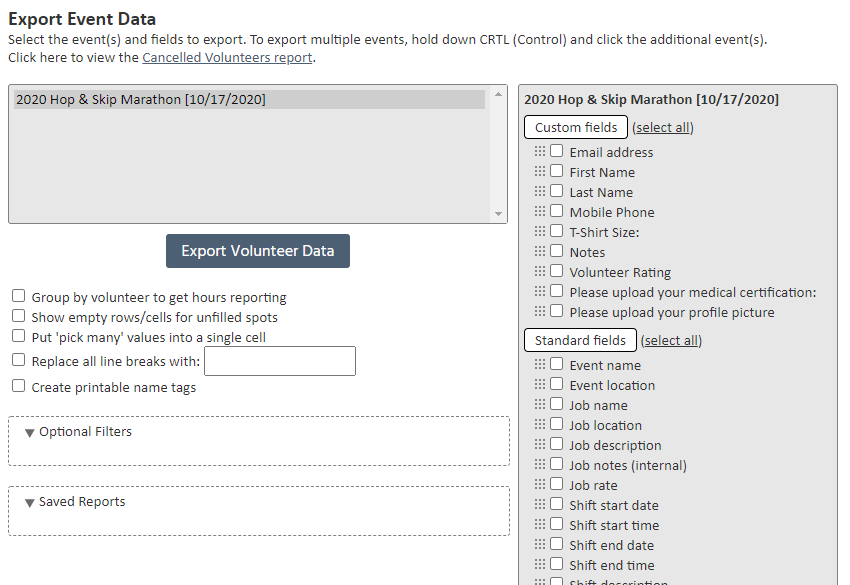Enable Group by volunteer hours reporting checkbox

pos(18,296)
